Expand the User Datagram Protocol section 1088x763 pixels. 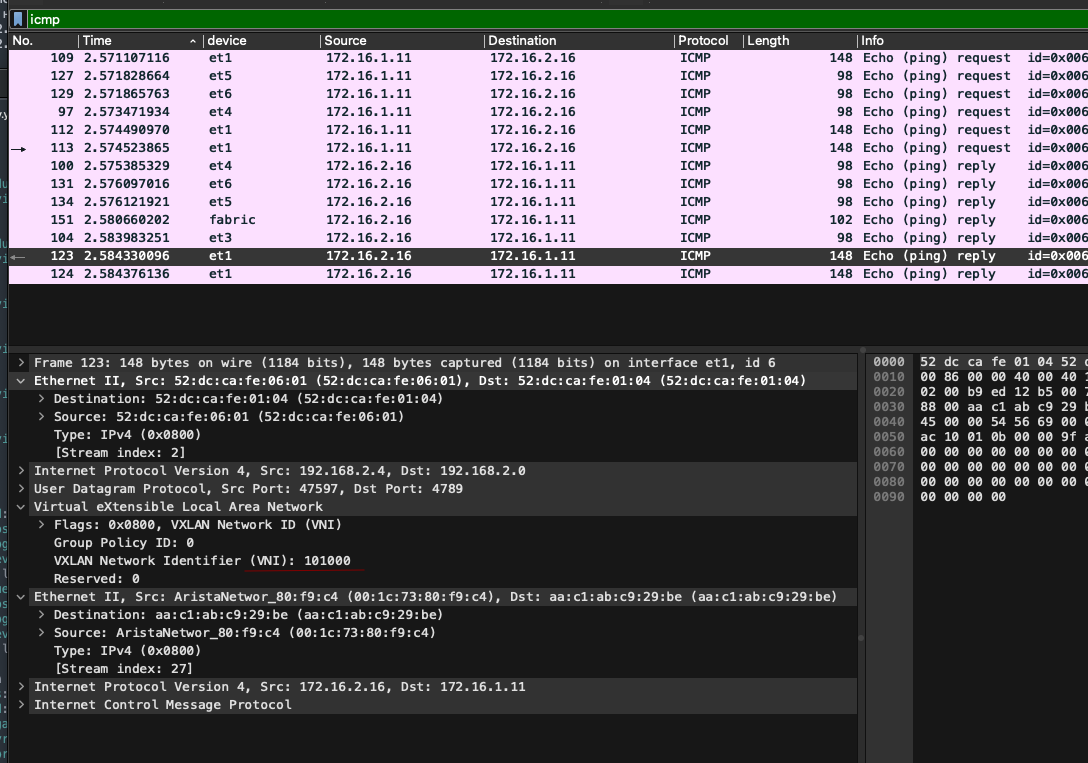click(23, 489)
